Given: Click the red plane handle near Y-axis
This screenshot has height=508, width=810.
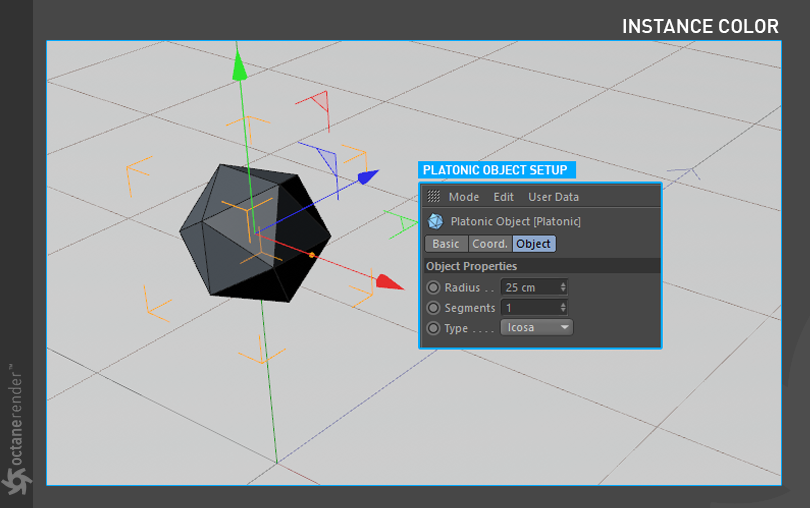Looking at the screenshot, I should 321,102.
